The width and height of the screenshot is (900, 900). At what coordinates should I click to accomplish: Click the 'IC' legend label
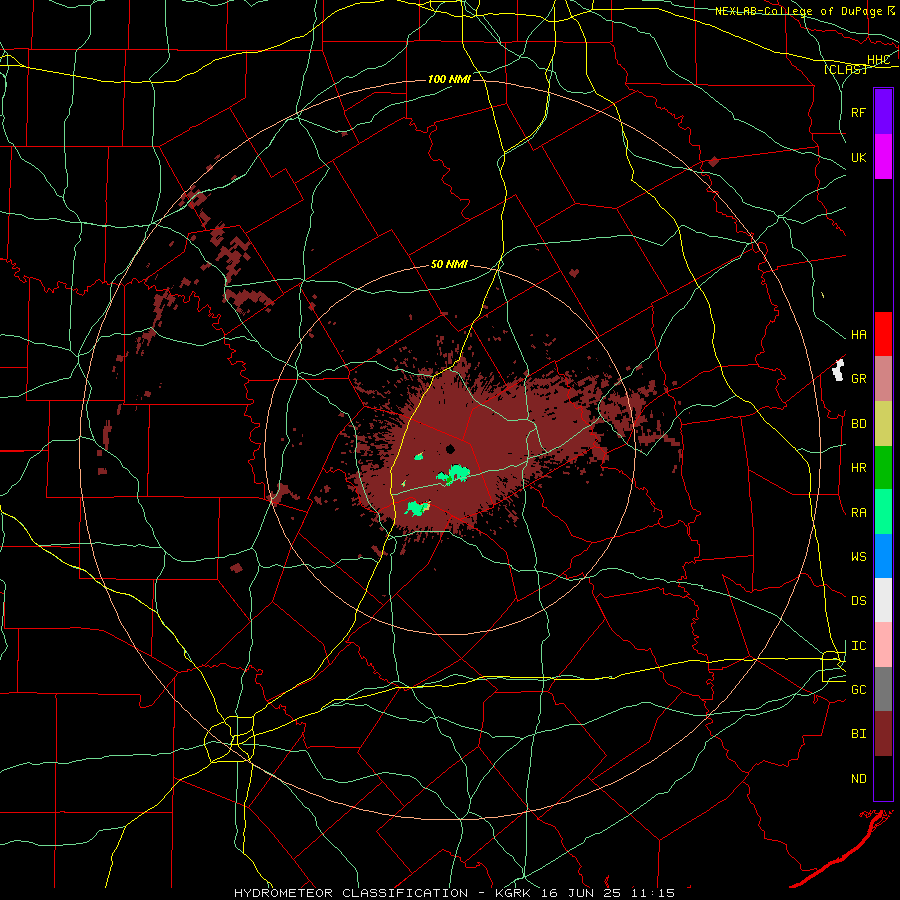[859, 646]
